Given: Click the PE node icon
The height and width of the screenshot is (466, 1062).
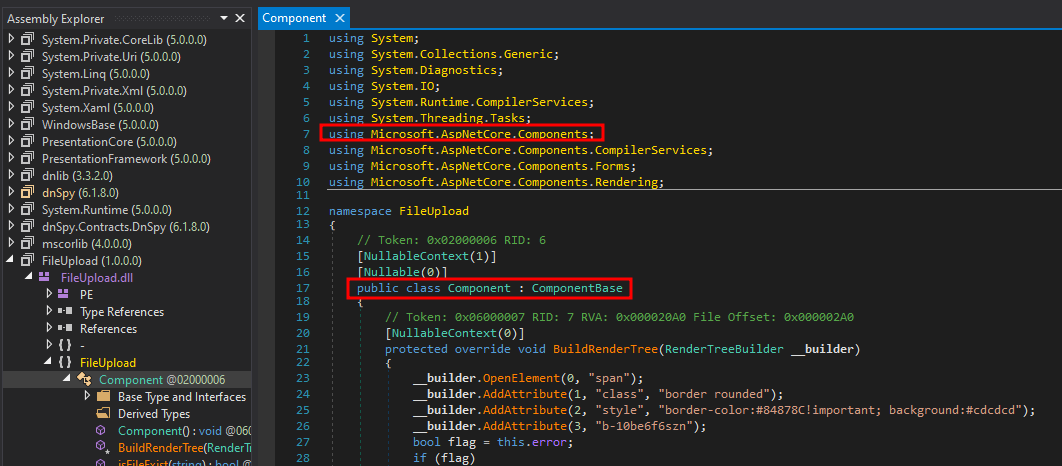Looking at the screenshot, I should pos(64,294).
